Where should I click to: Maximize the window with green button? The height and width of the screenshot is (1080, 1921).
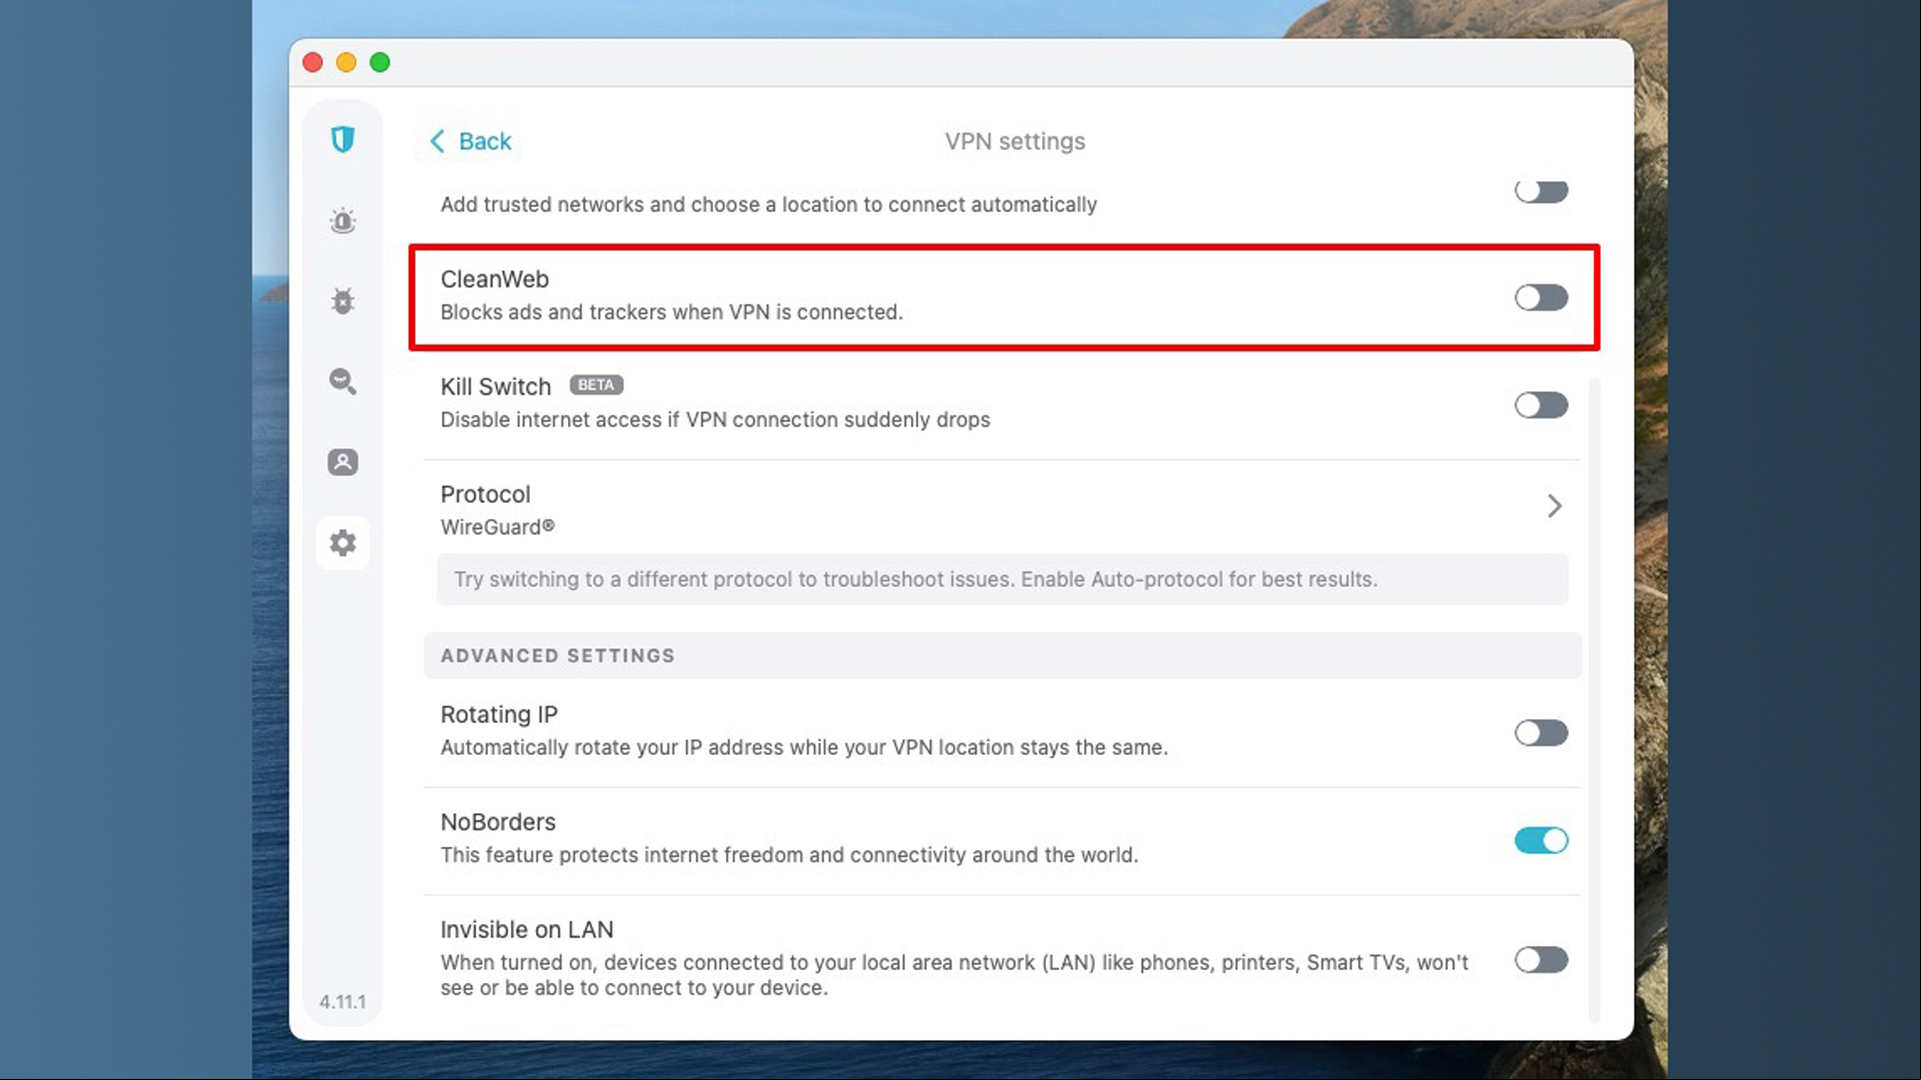380,62
